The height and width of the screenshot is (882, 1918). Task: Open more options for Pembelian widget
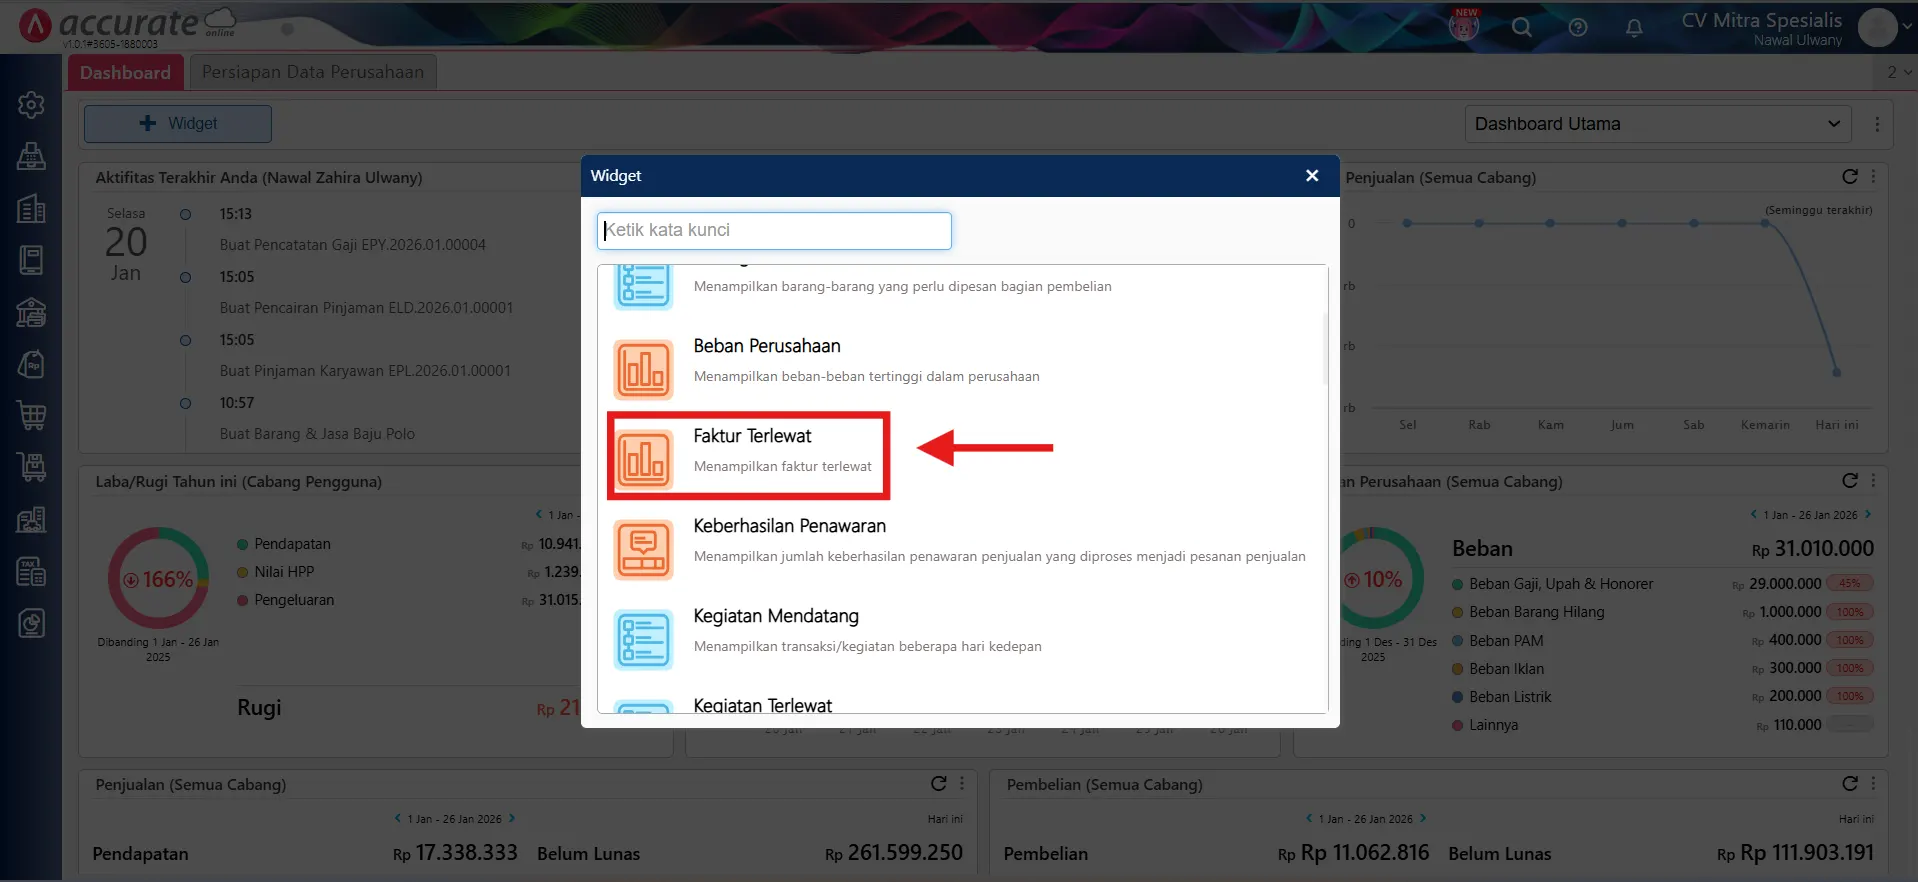click(x=1873, y=784)
